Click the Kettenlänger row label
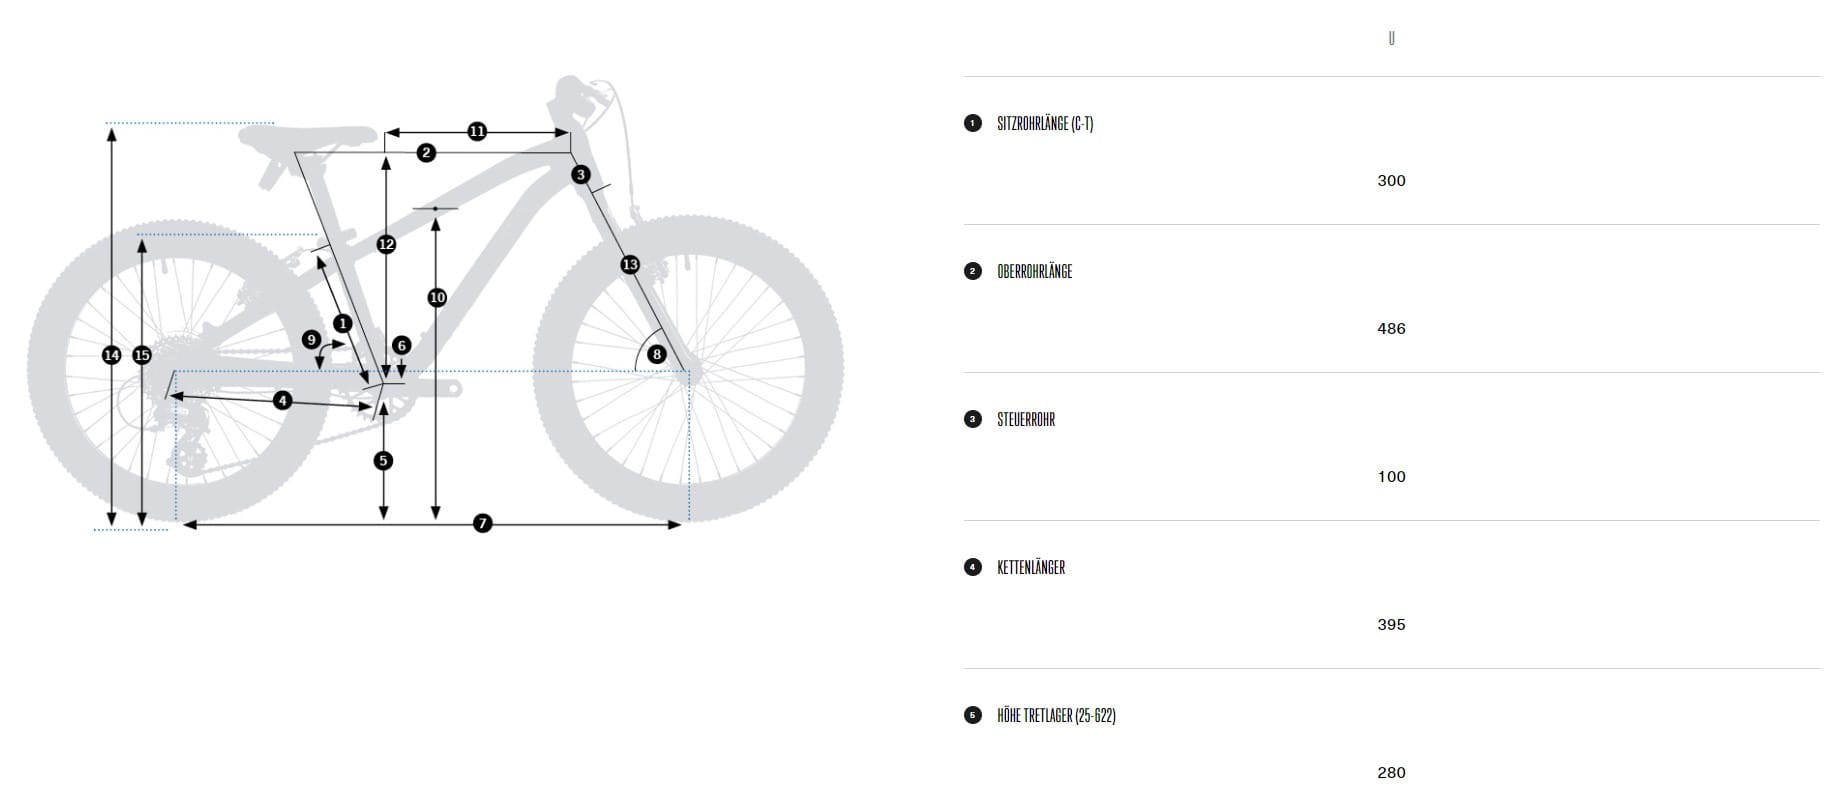This screenshot has height=797, width=1846. (1031, 568)
